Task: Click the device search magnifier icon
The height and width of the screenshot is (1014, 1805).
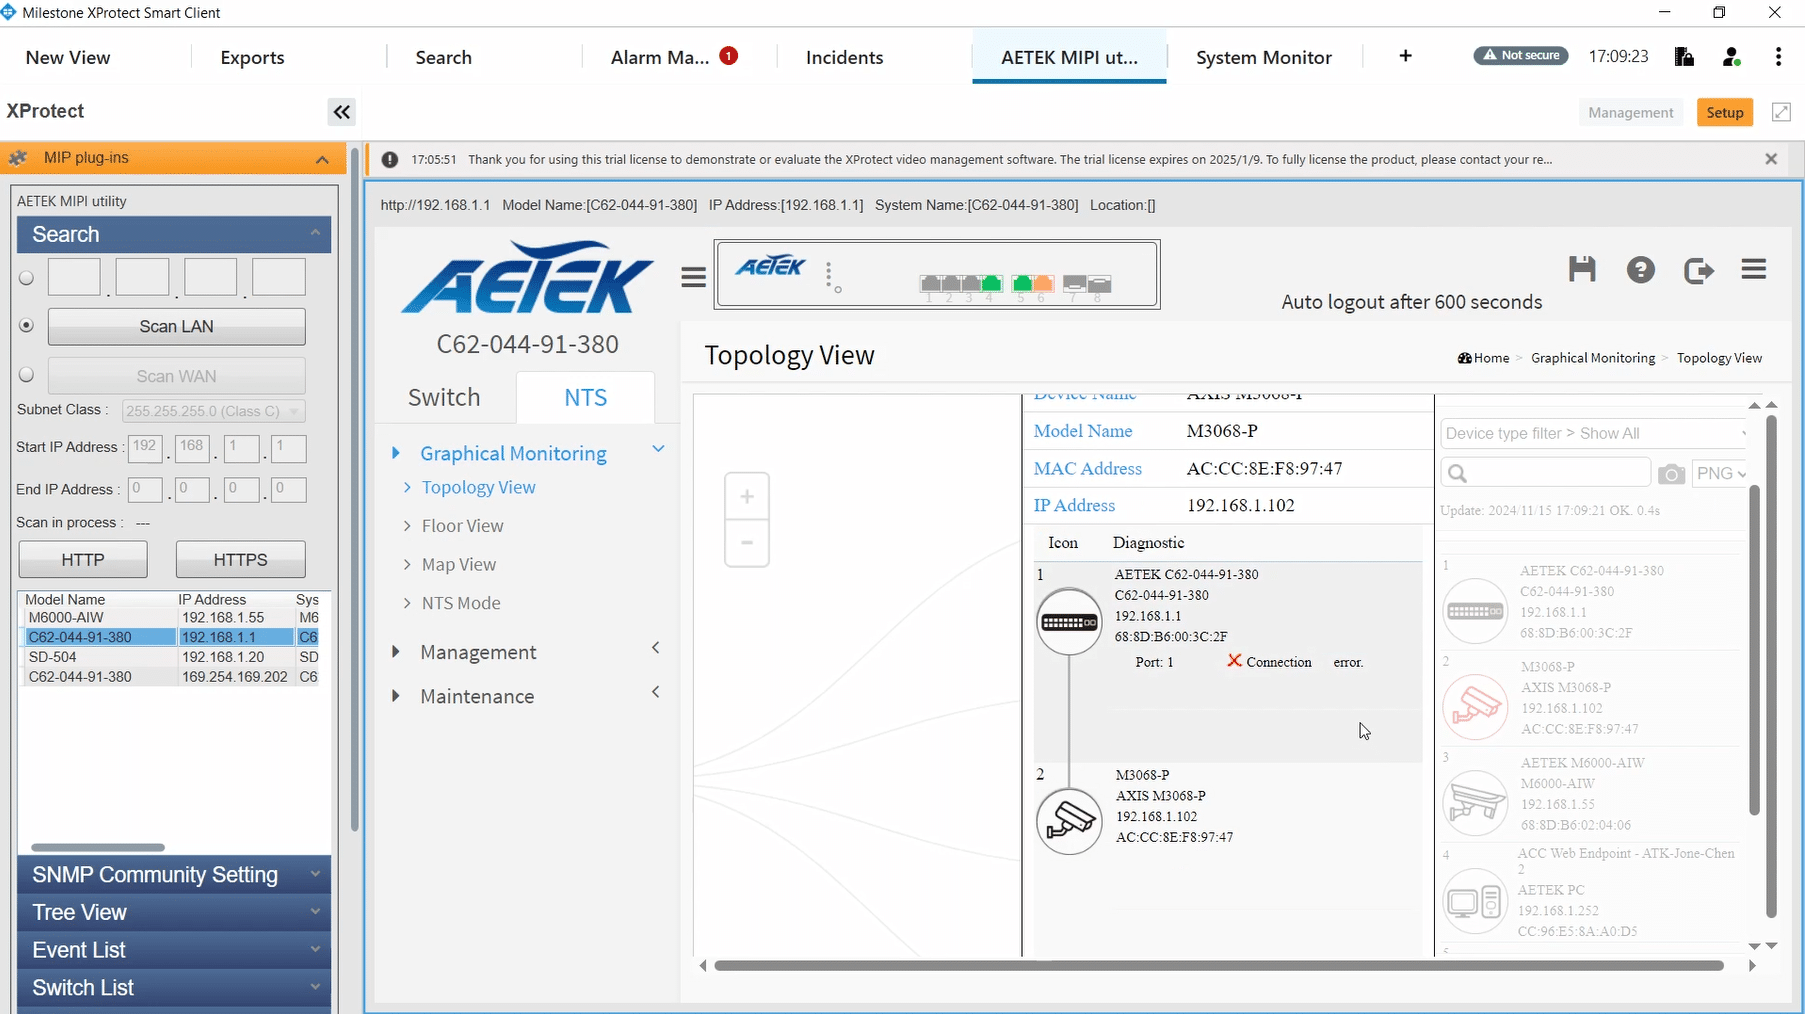Action: click(x=1458, y=474)
